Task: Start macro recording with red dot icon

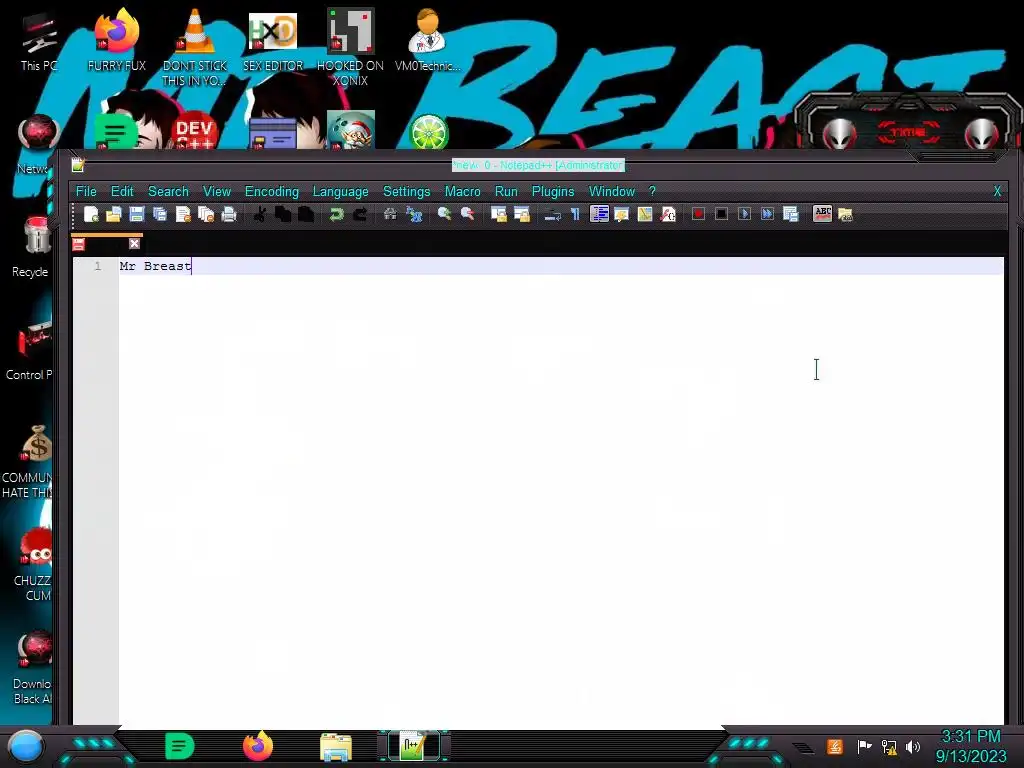Action: pyautogui.click(x=698, y=214)
